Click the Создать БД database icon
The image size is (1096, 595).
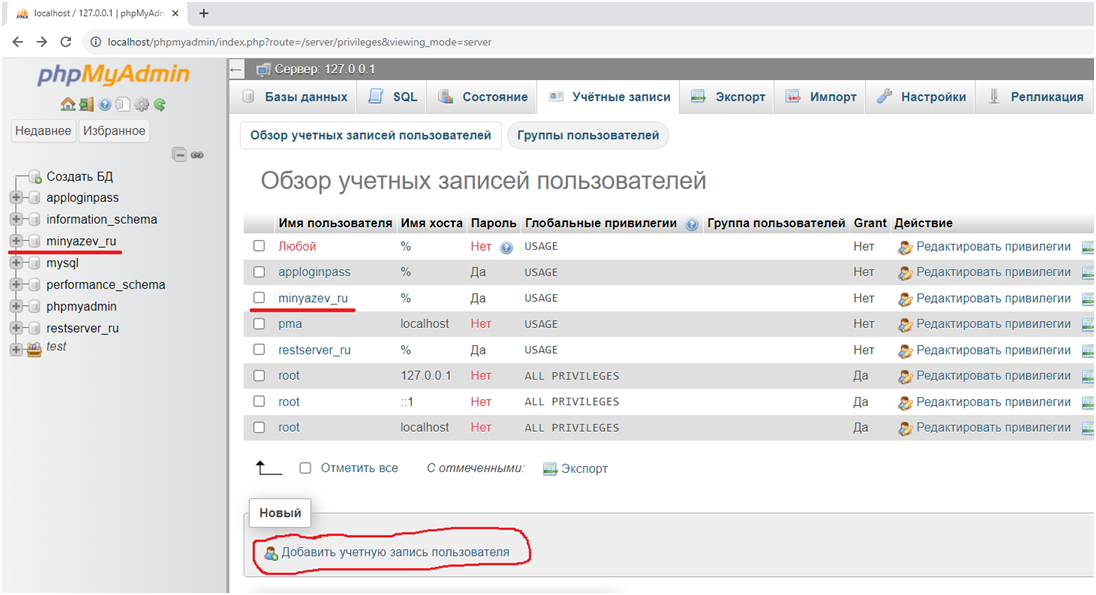pyautogui.click(x=34, y=177)
